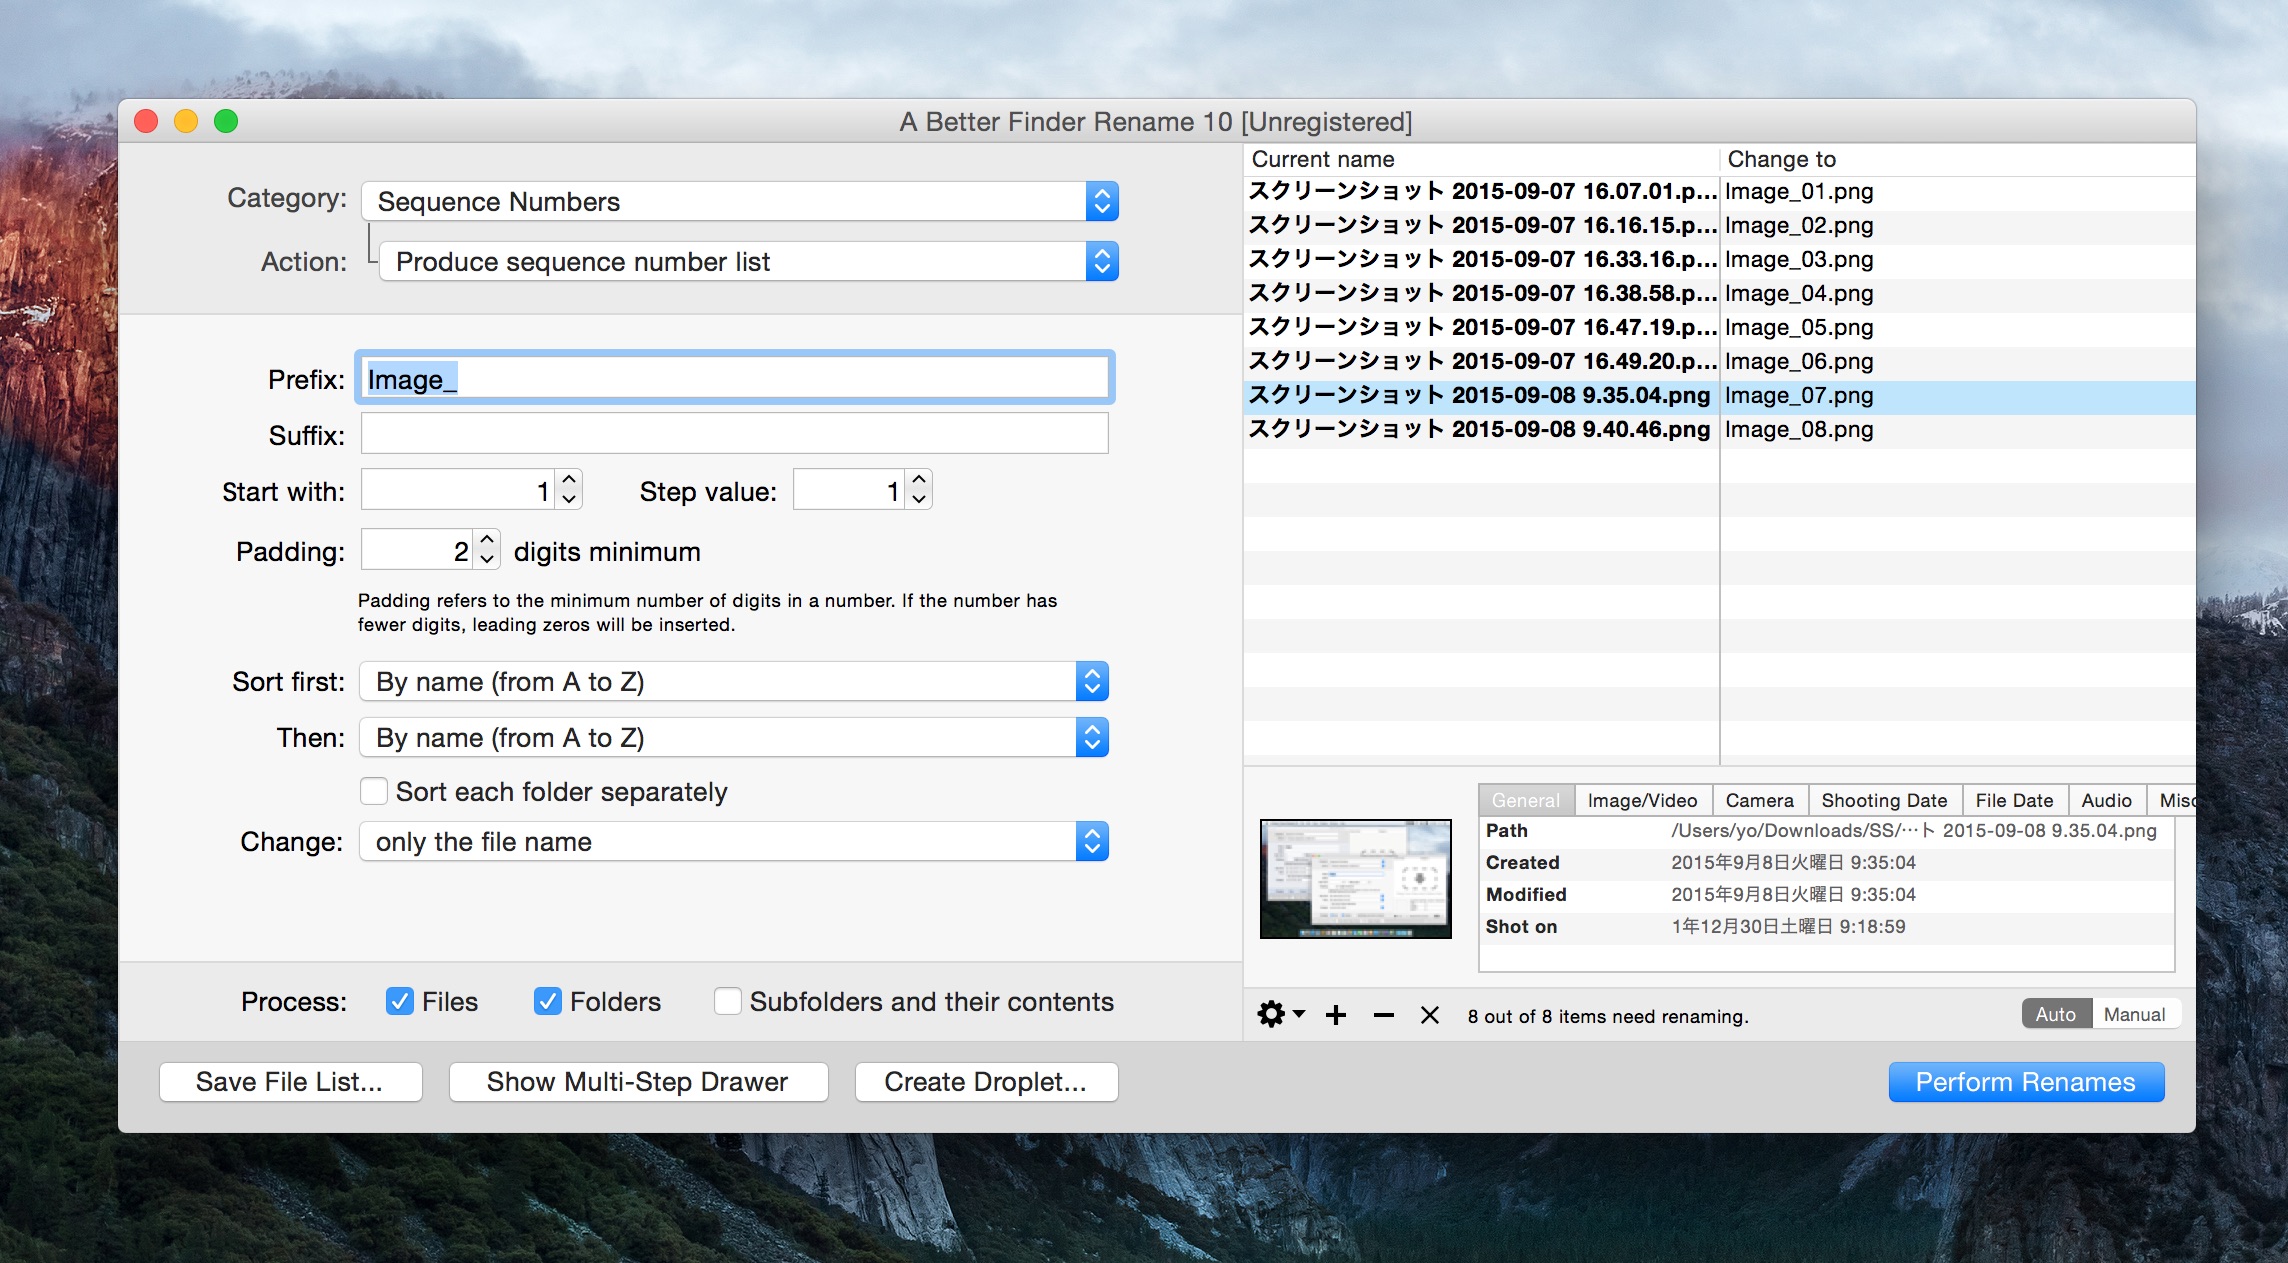Increment the Start with stepper up arrow
This screenshot has width=2288, height=1263.
(x=570, y=481)
